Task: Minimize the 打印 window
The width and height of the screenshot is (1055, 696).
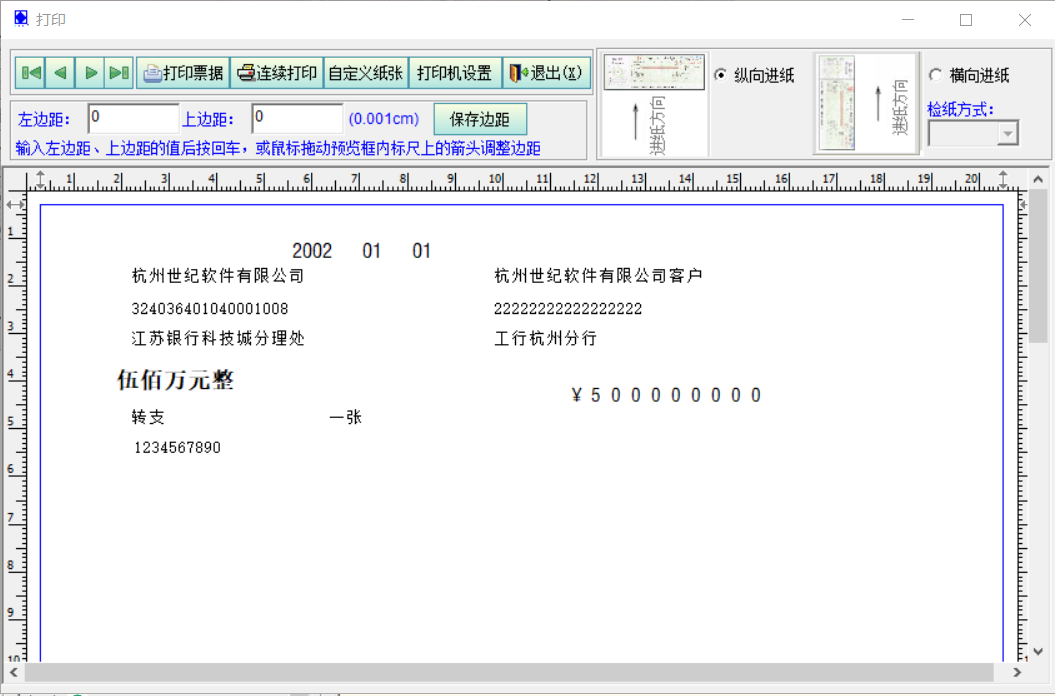Action: coord(908,20)
